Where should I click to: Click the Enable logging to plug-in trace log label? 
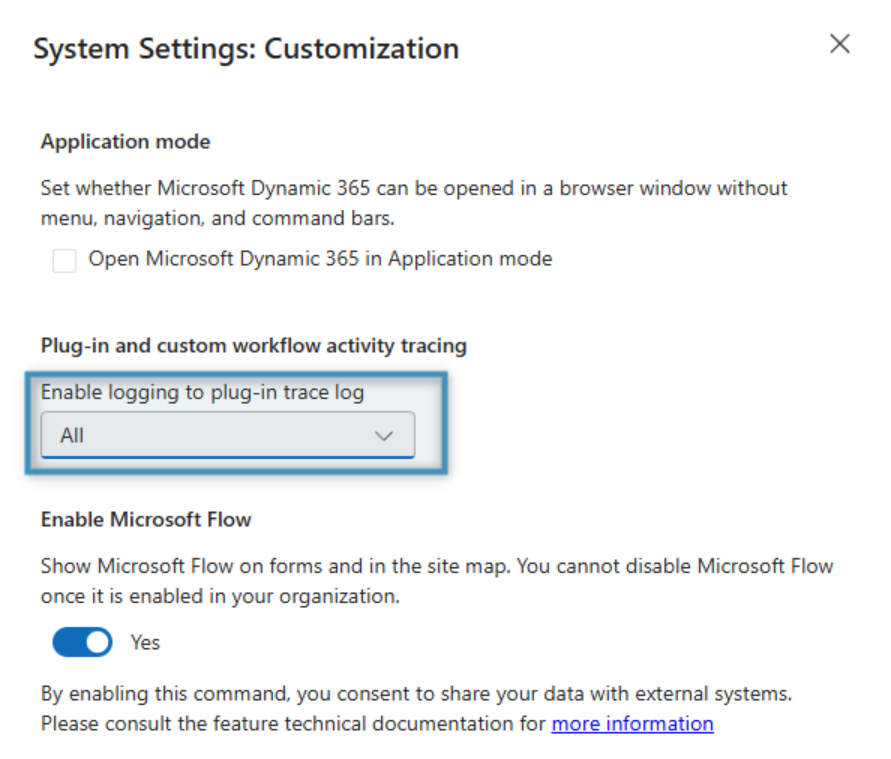pos(202,392)
